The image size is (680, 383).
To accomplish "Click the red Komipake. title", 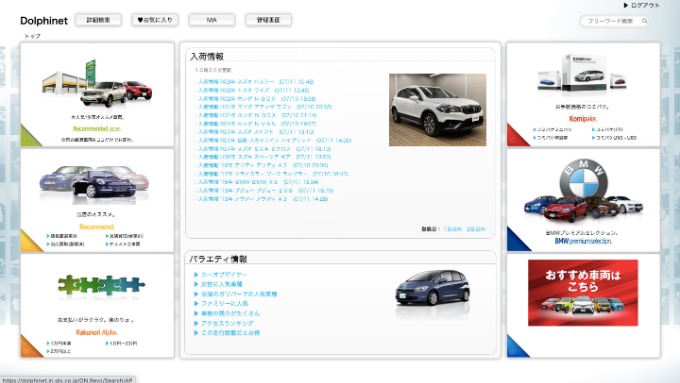I will click(x=583, y=119).
